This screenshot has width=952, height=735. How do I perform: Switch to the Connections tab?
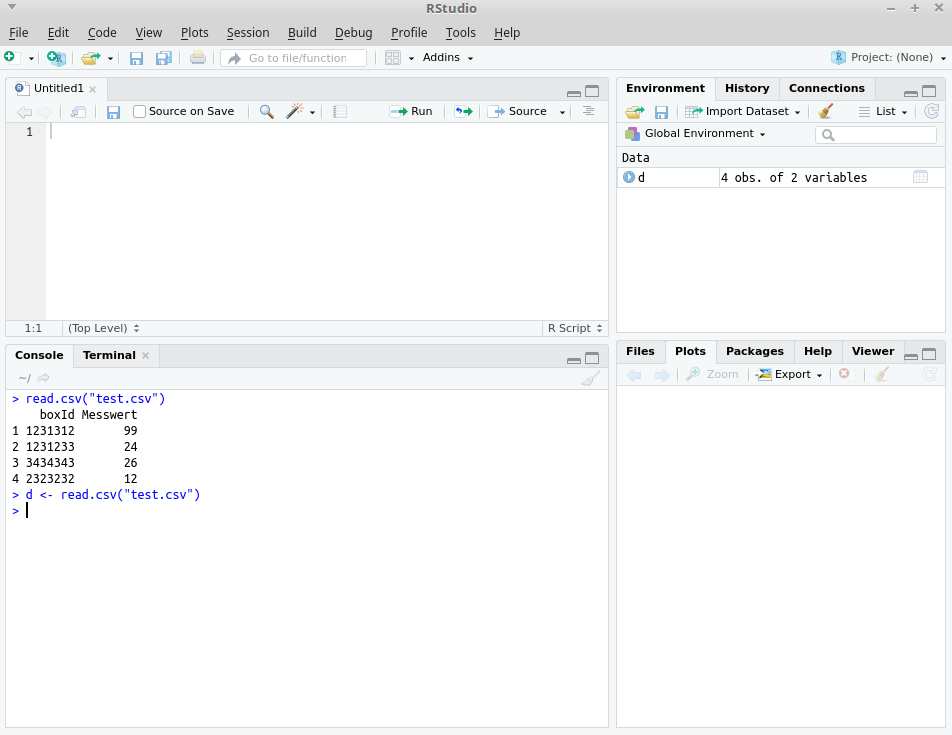click(826, 89)
